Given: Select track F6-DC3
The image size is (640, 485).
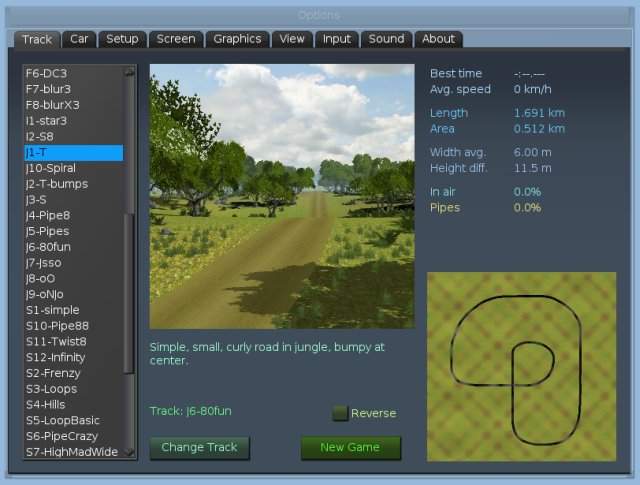Looking at the screenshot, I should click(x=74, y=73).
